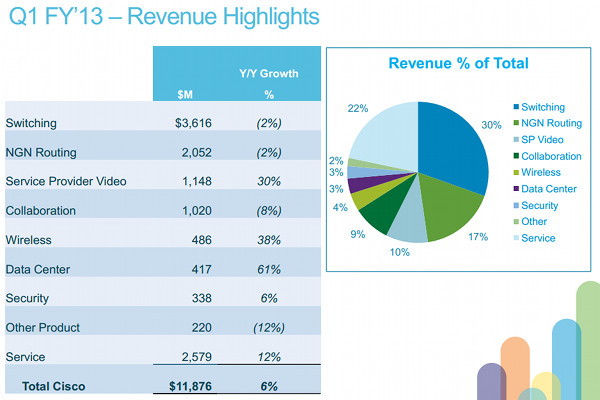Click the '17%' pie chart label
The image size is (600, 400).
point(478,237)
